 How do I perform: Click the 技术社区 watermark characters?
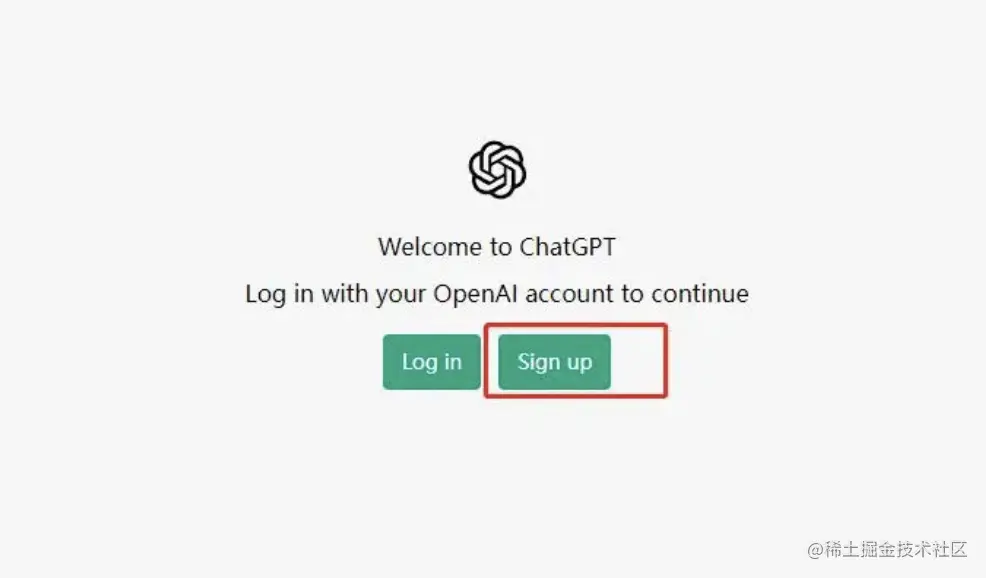[932, 550]
